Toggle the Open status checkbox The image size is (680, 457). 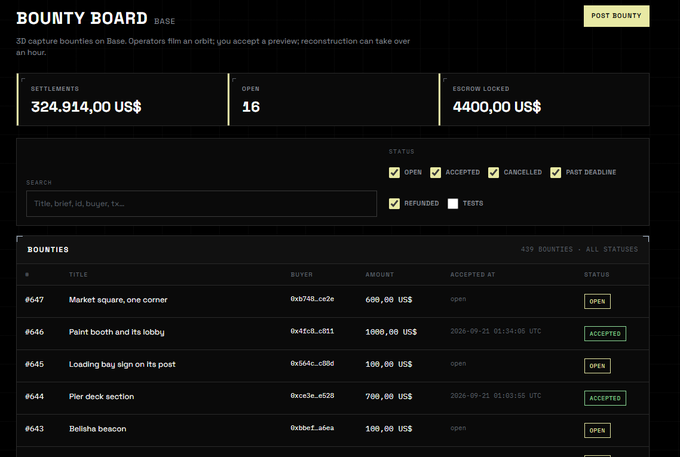(394, 173)
